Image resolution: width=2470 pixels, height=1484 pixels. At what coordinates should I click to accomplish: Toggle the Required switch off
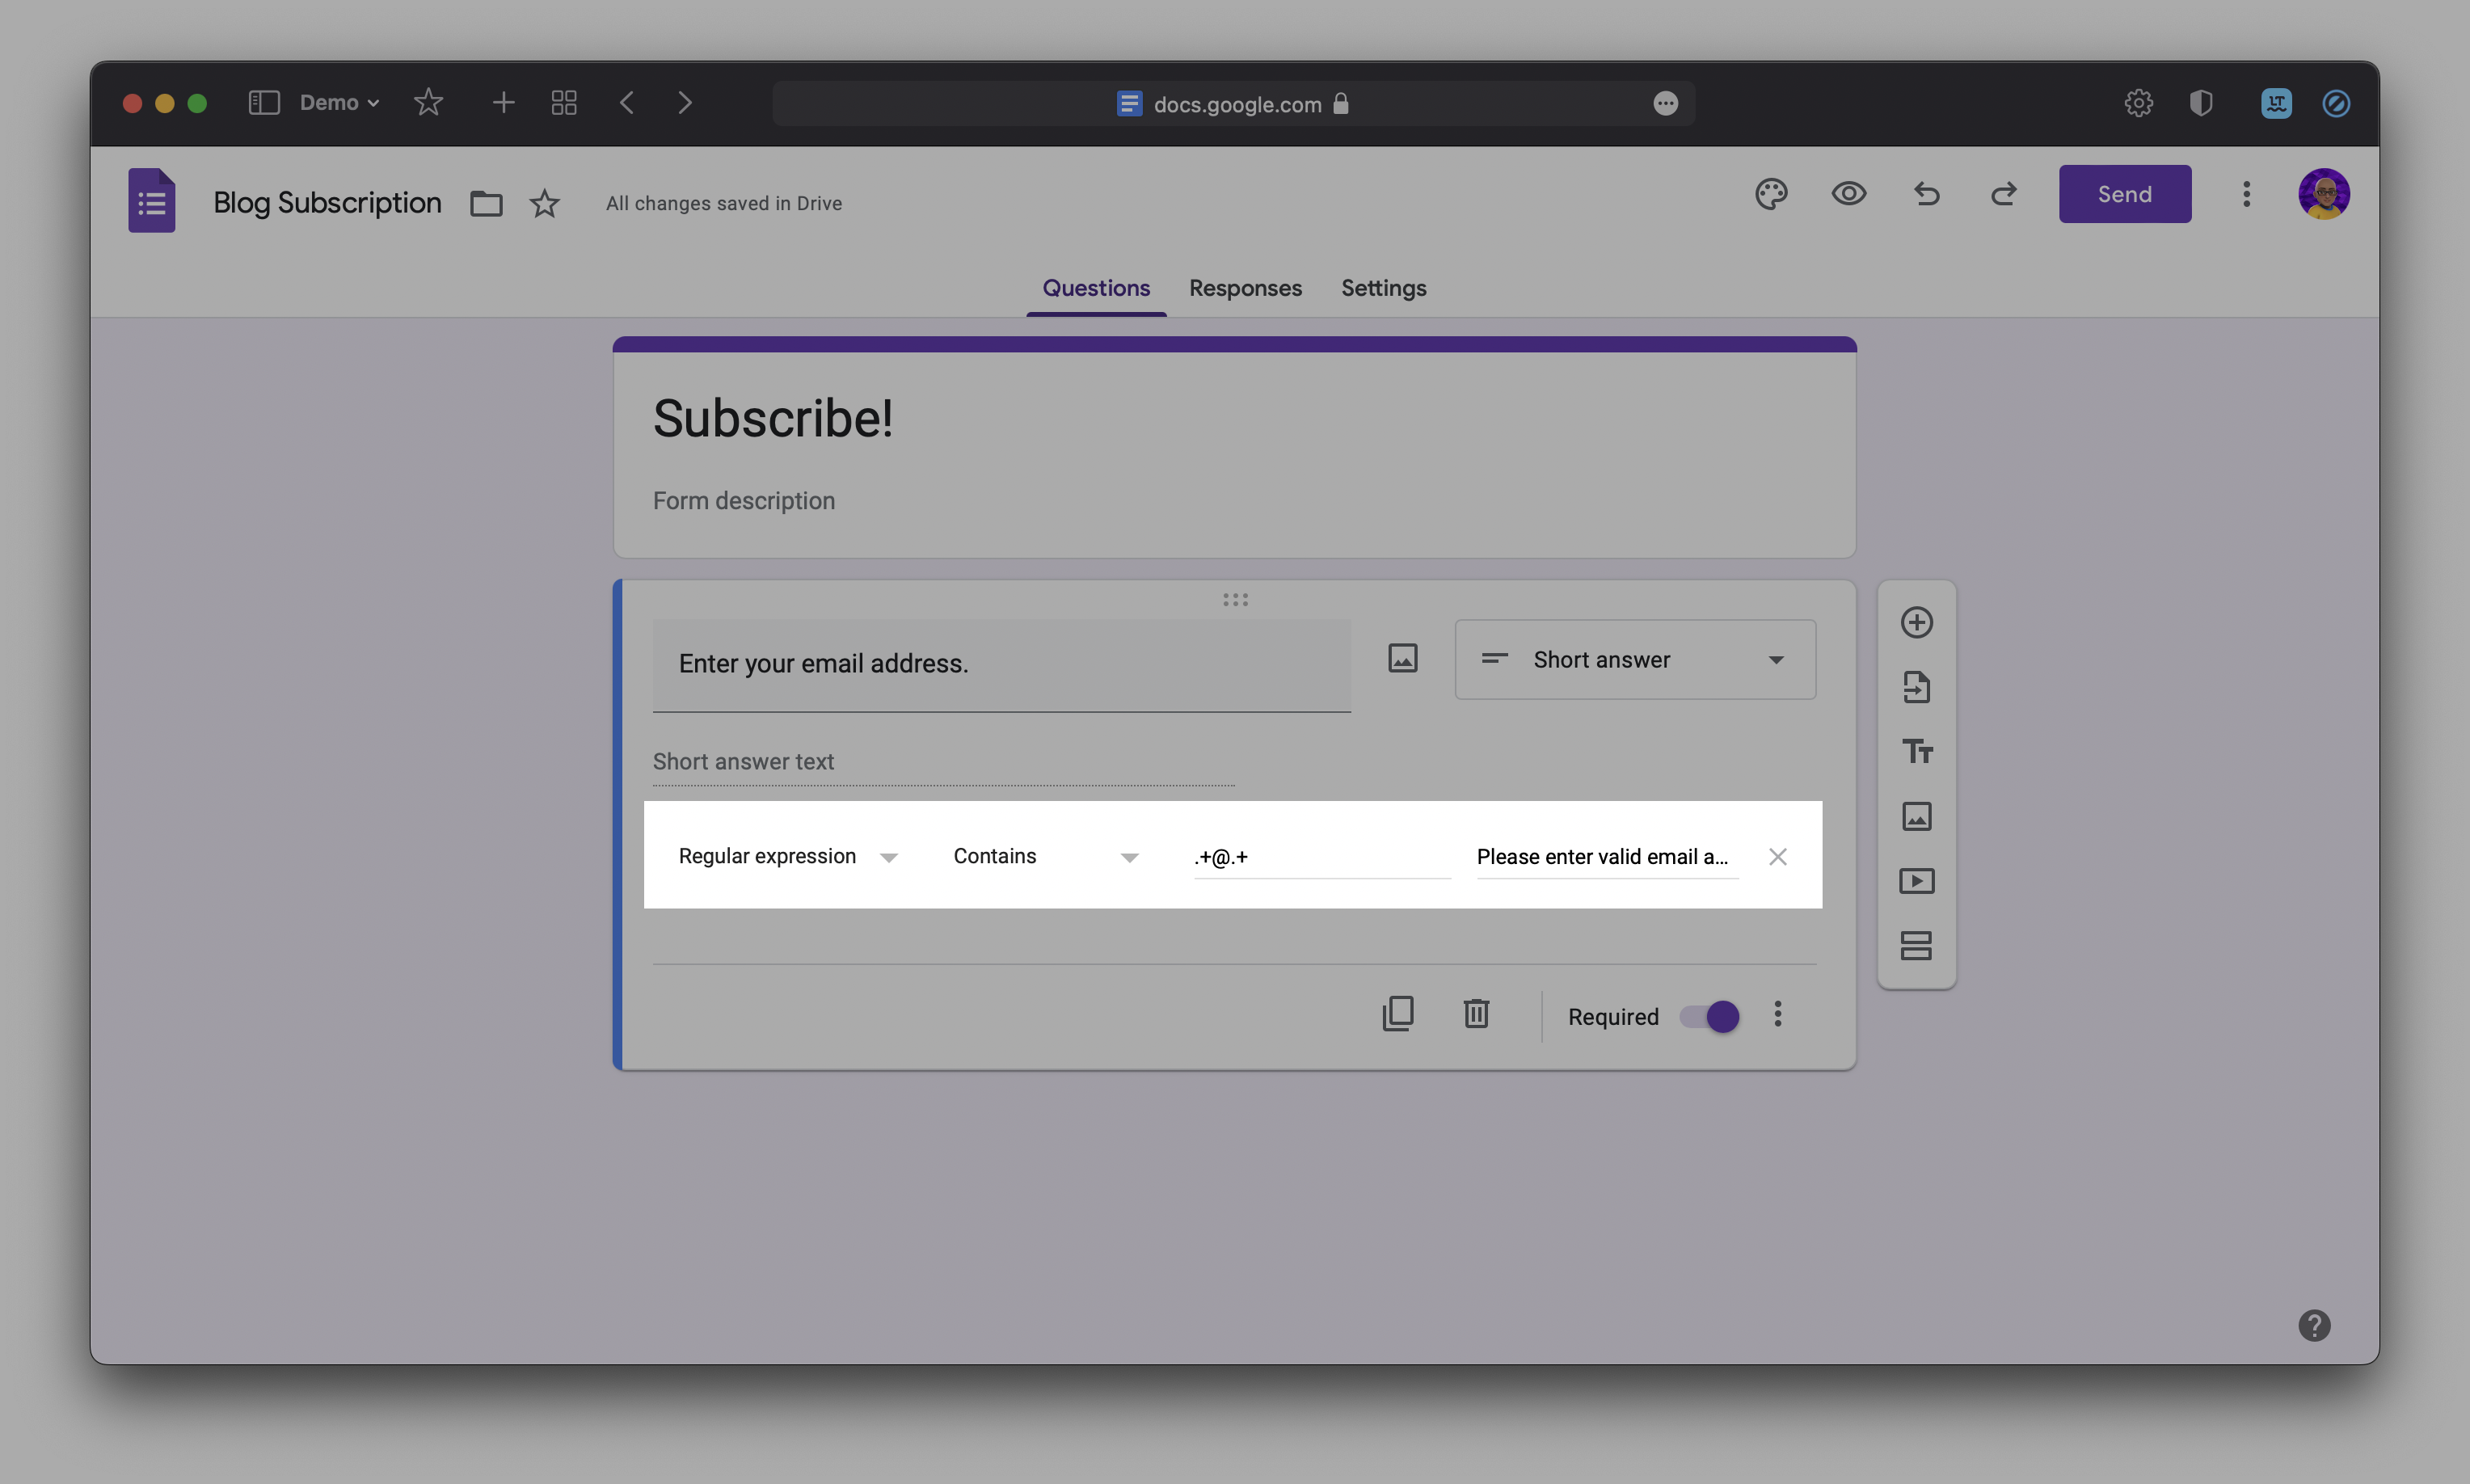pyautogui.click(x=1709, y=1017)
